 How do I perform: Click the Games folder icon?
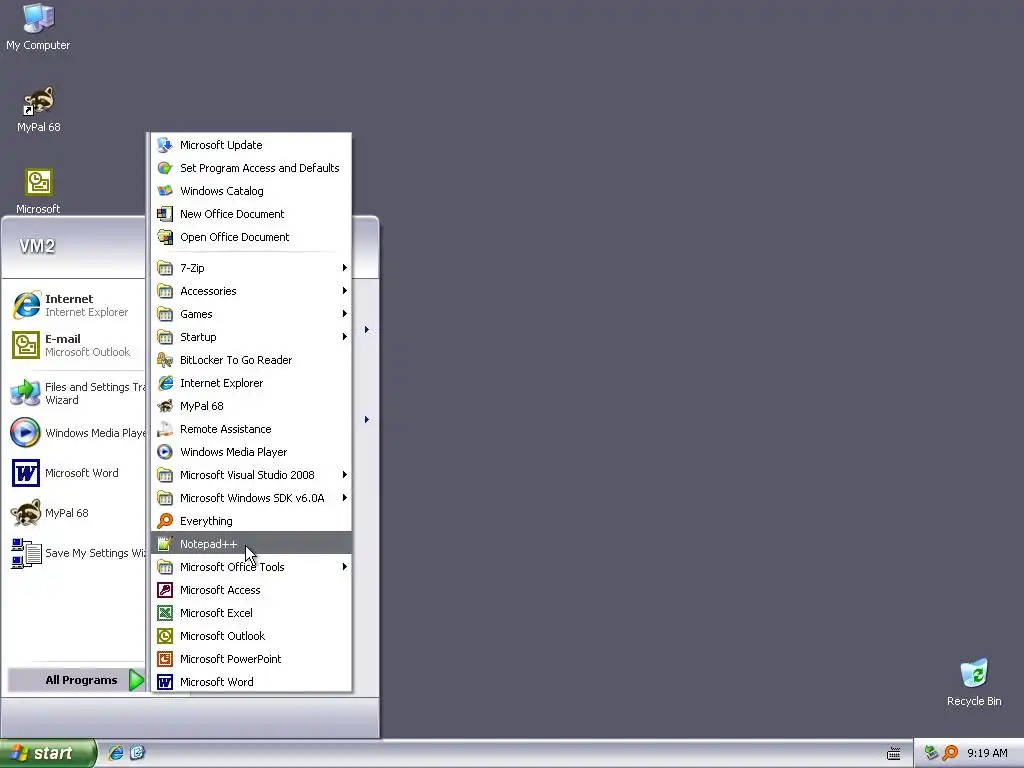pos(165,314)
